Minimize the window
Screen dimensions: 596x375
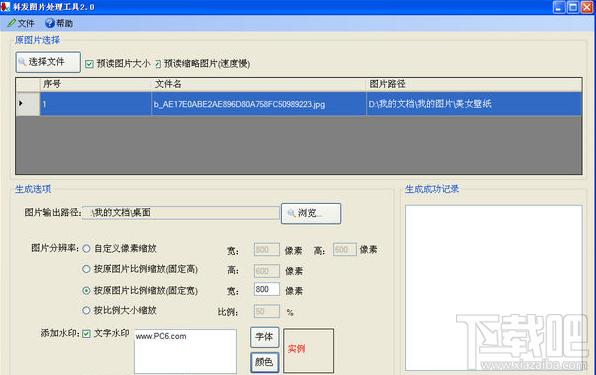[559, 7]
